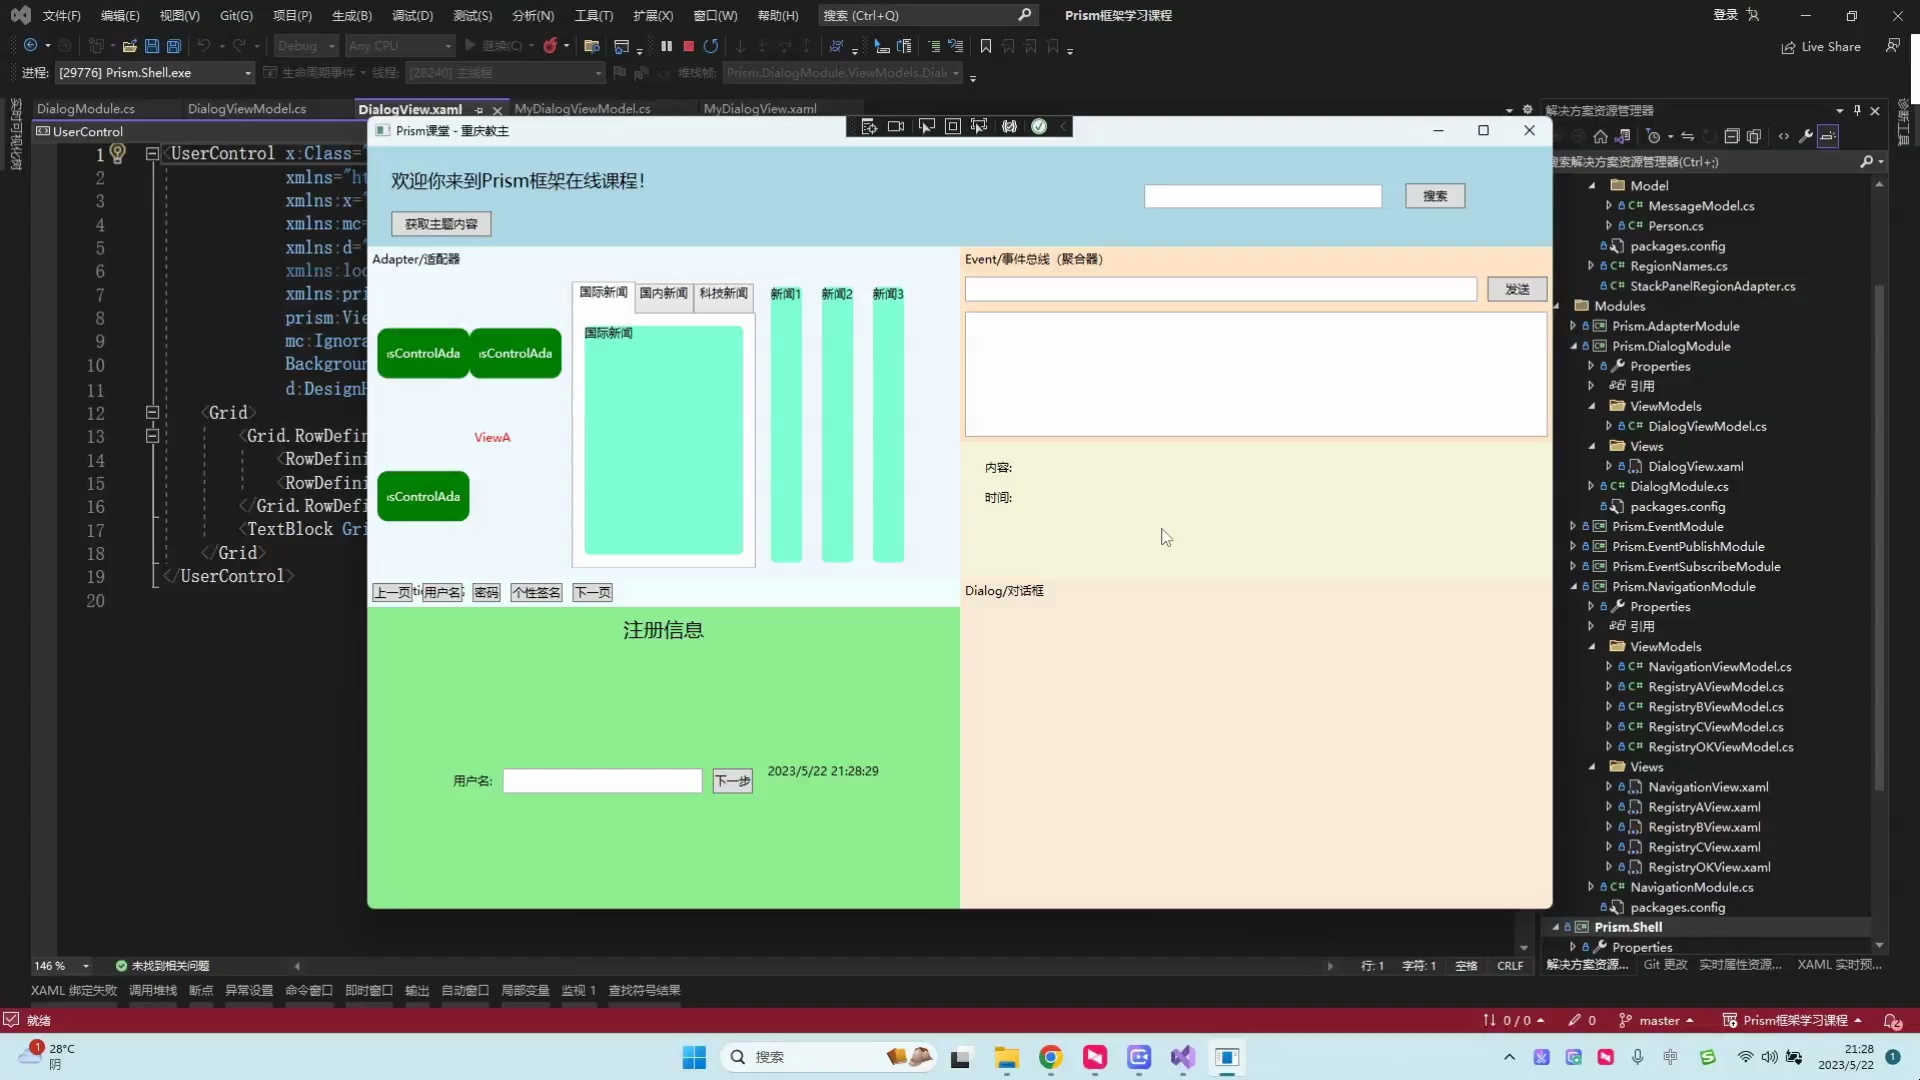1920x1080 pixels.
Task: Toggle the pin to auto-hide Solution Explorer
Action: (x=1857, y=111)
